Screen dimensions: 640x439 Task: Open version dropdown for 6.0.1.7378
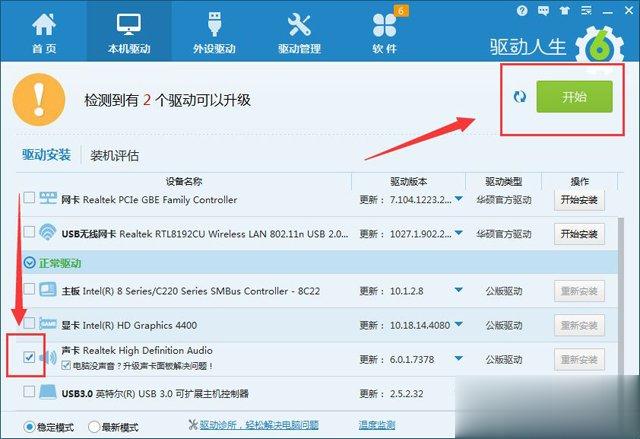[x=459, y=359]
